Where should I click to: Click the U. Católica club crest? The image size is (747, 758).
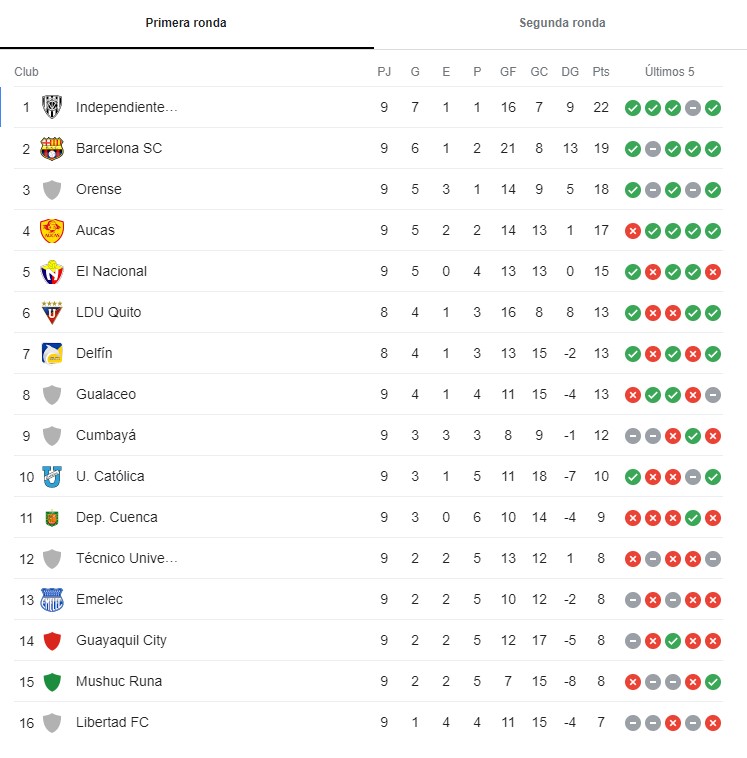pos(52,476)
